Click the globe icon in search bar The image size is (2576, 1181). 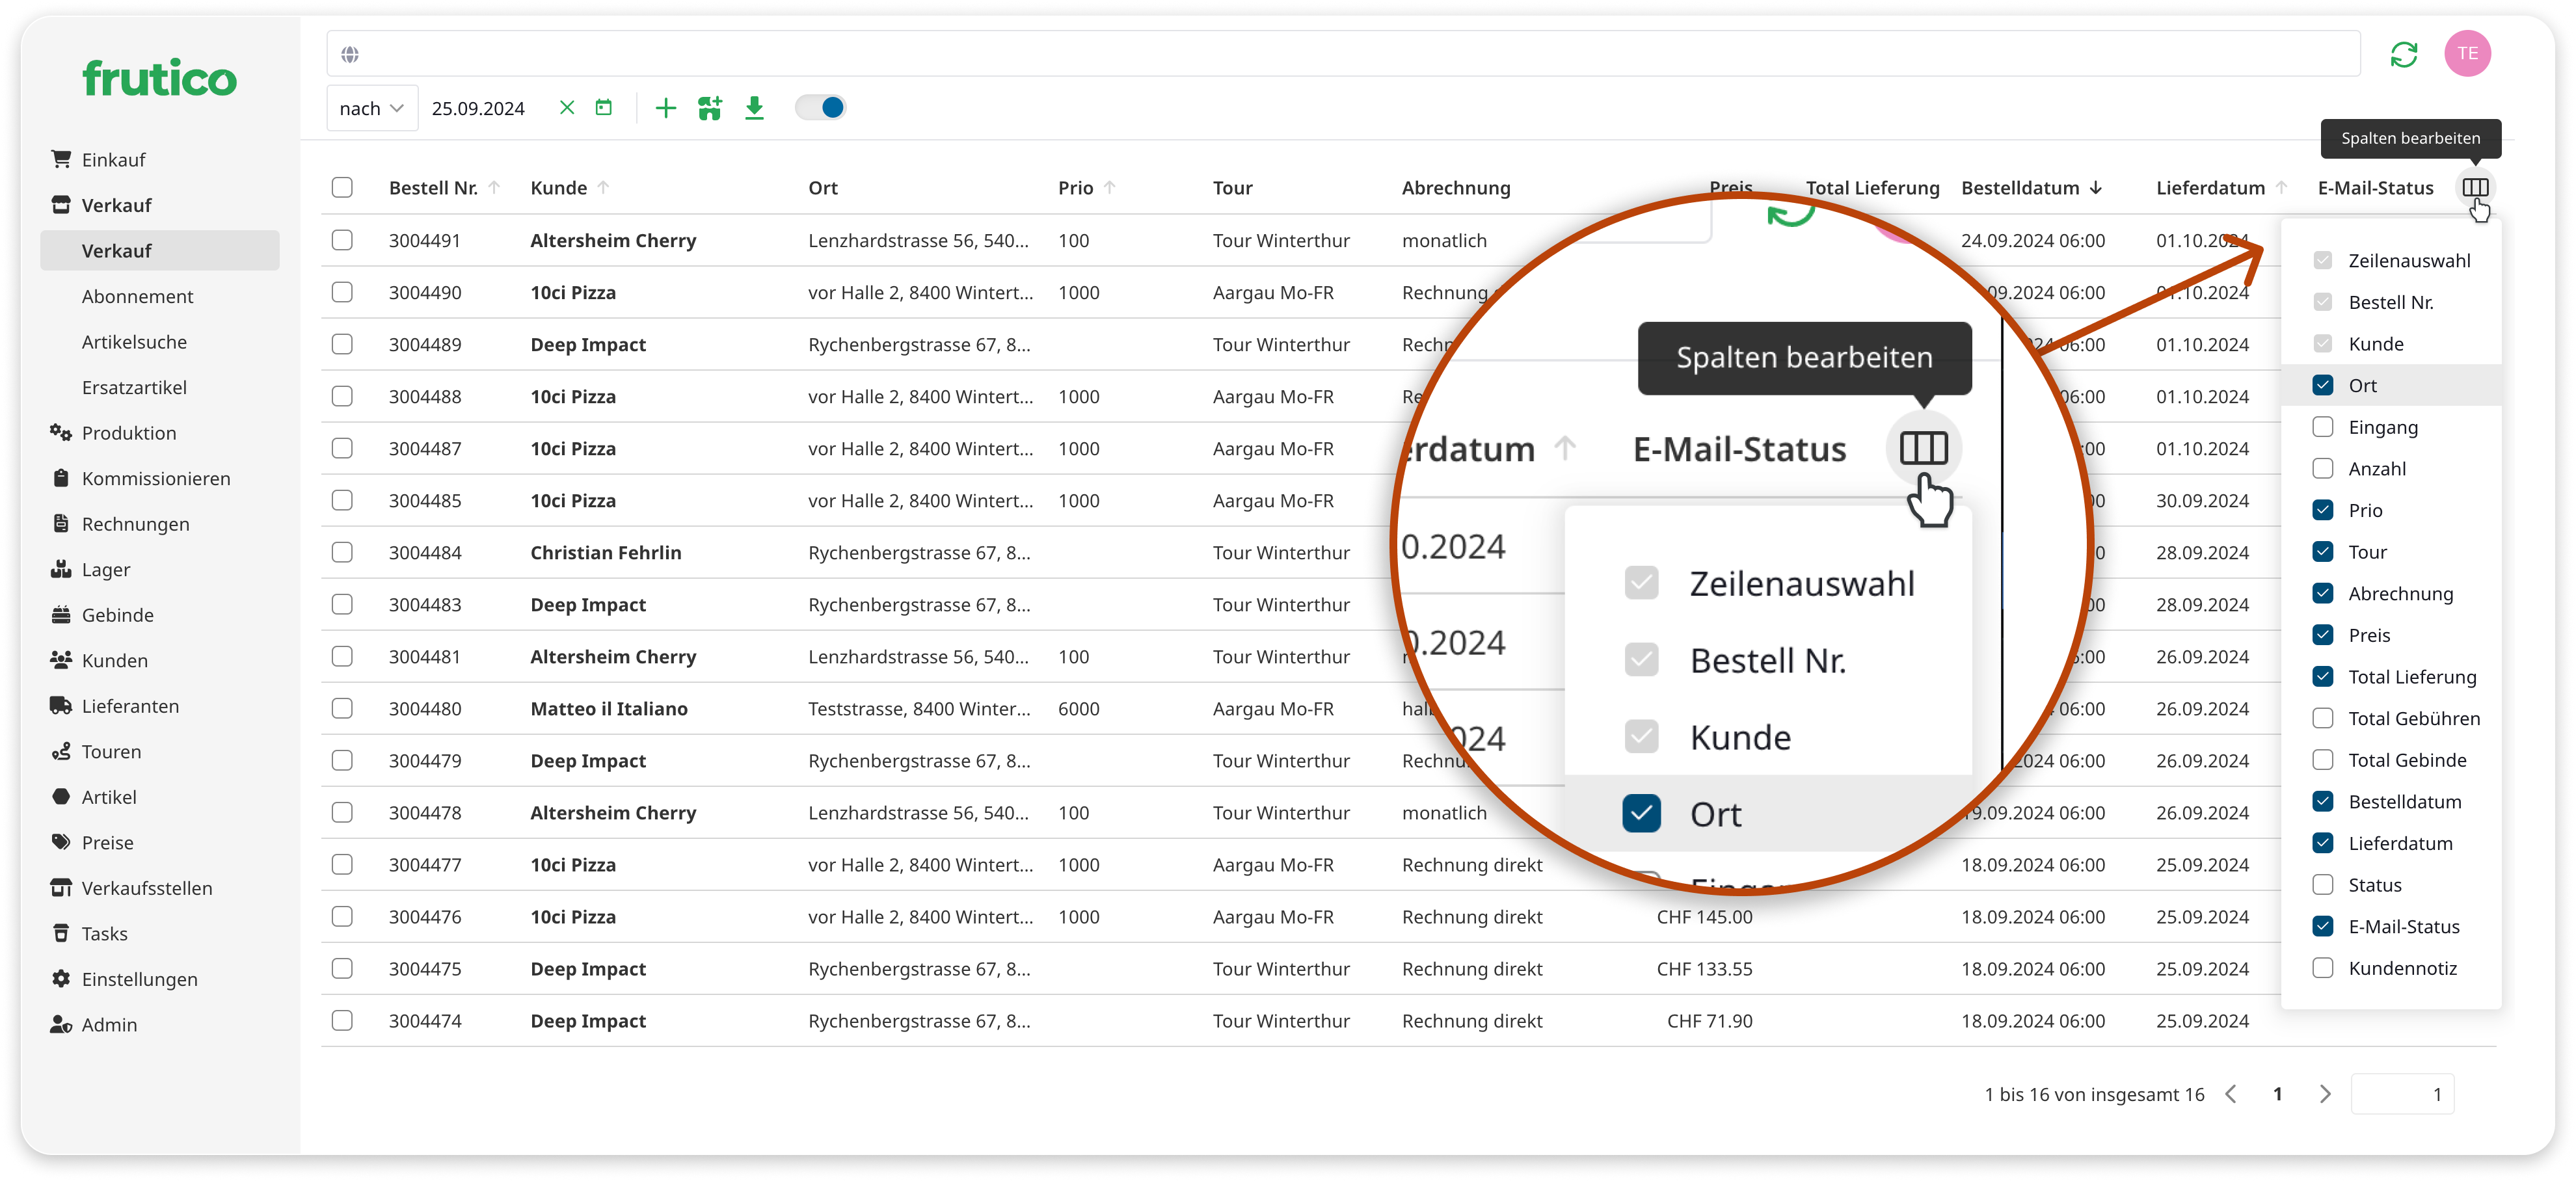(x=350, y=55)
